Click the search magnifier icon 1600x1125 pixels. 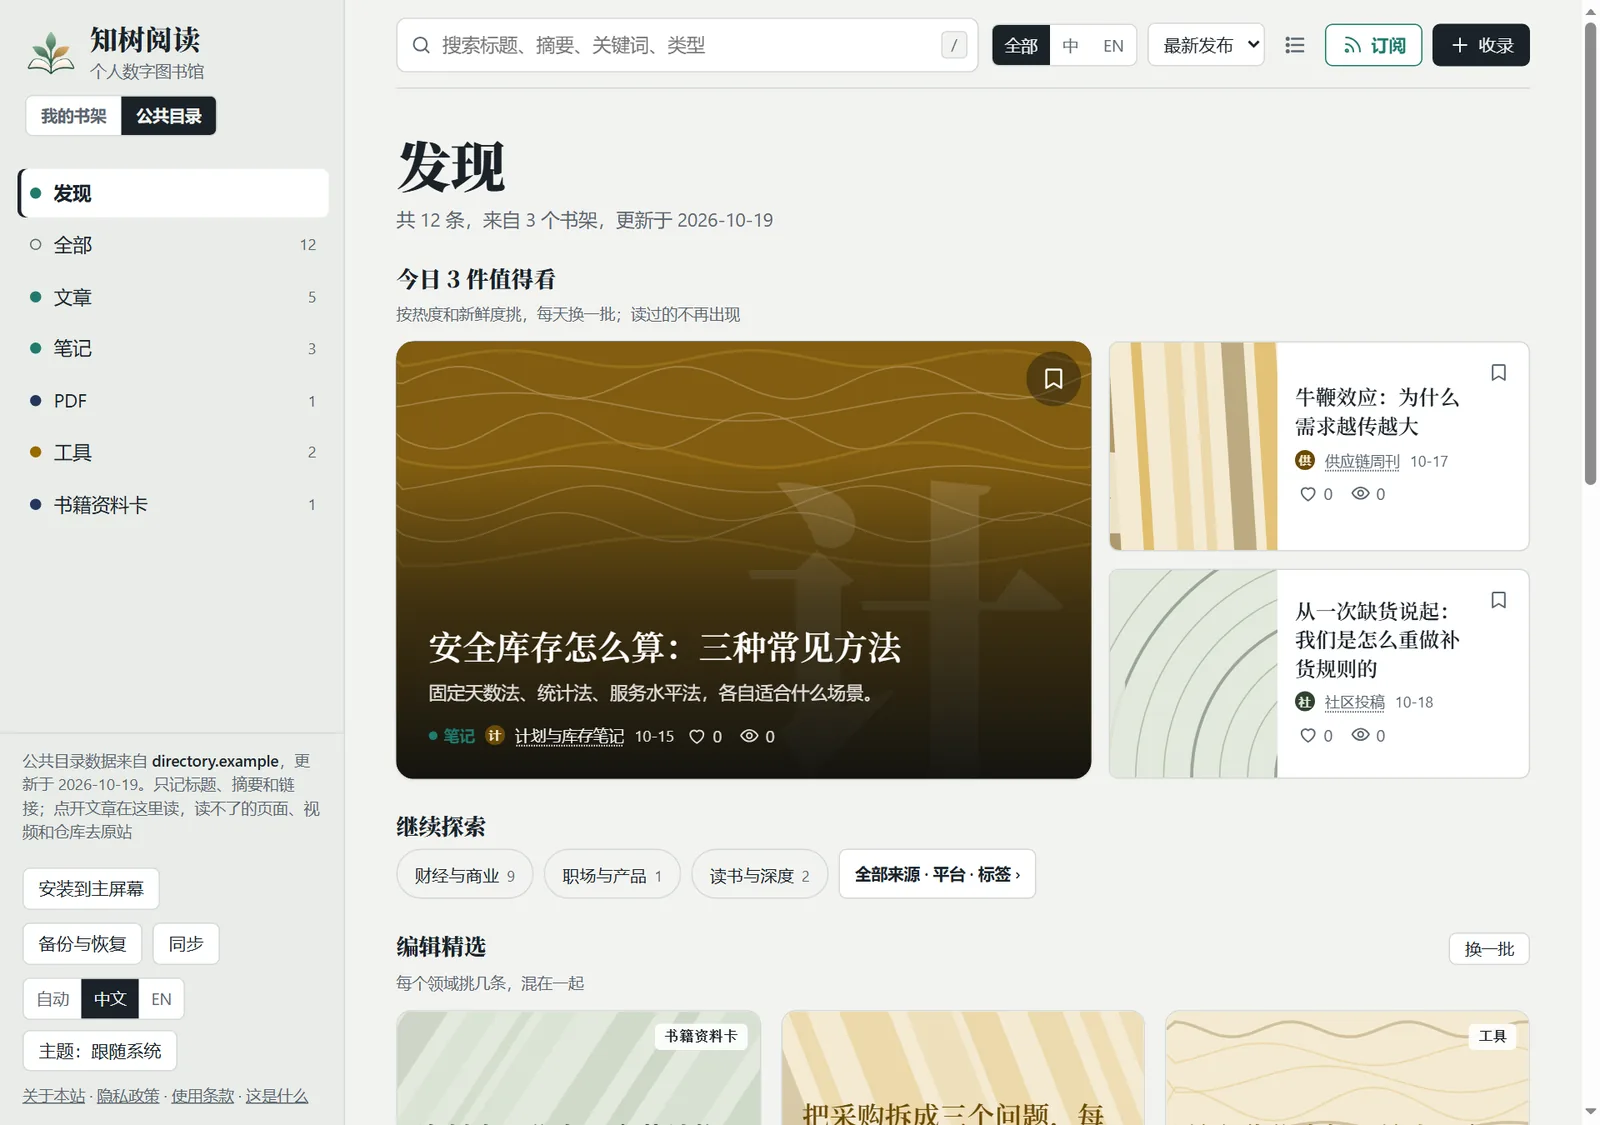(421, 45)
